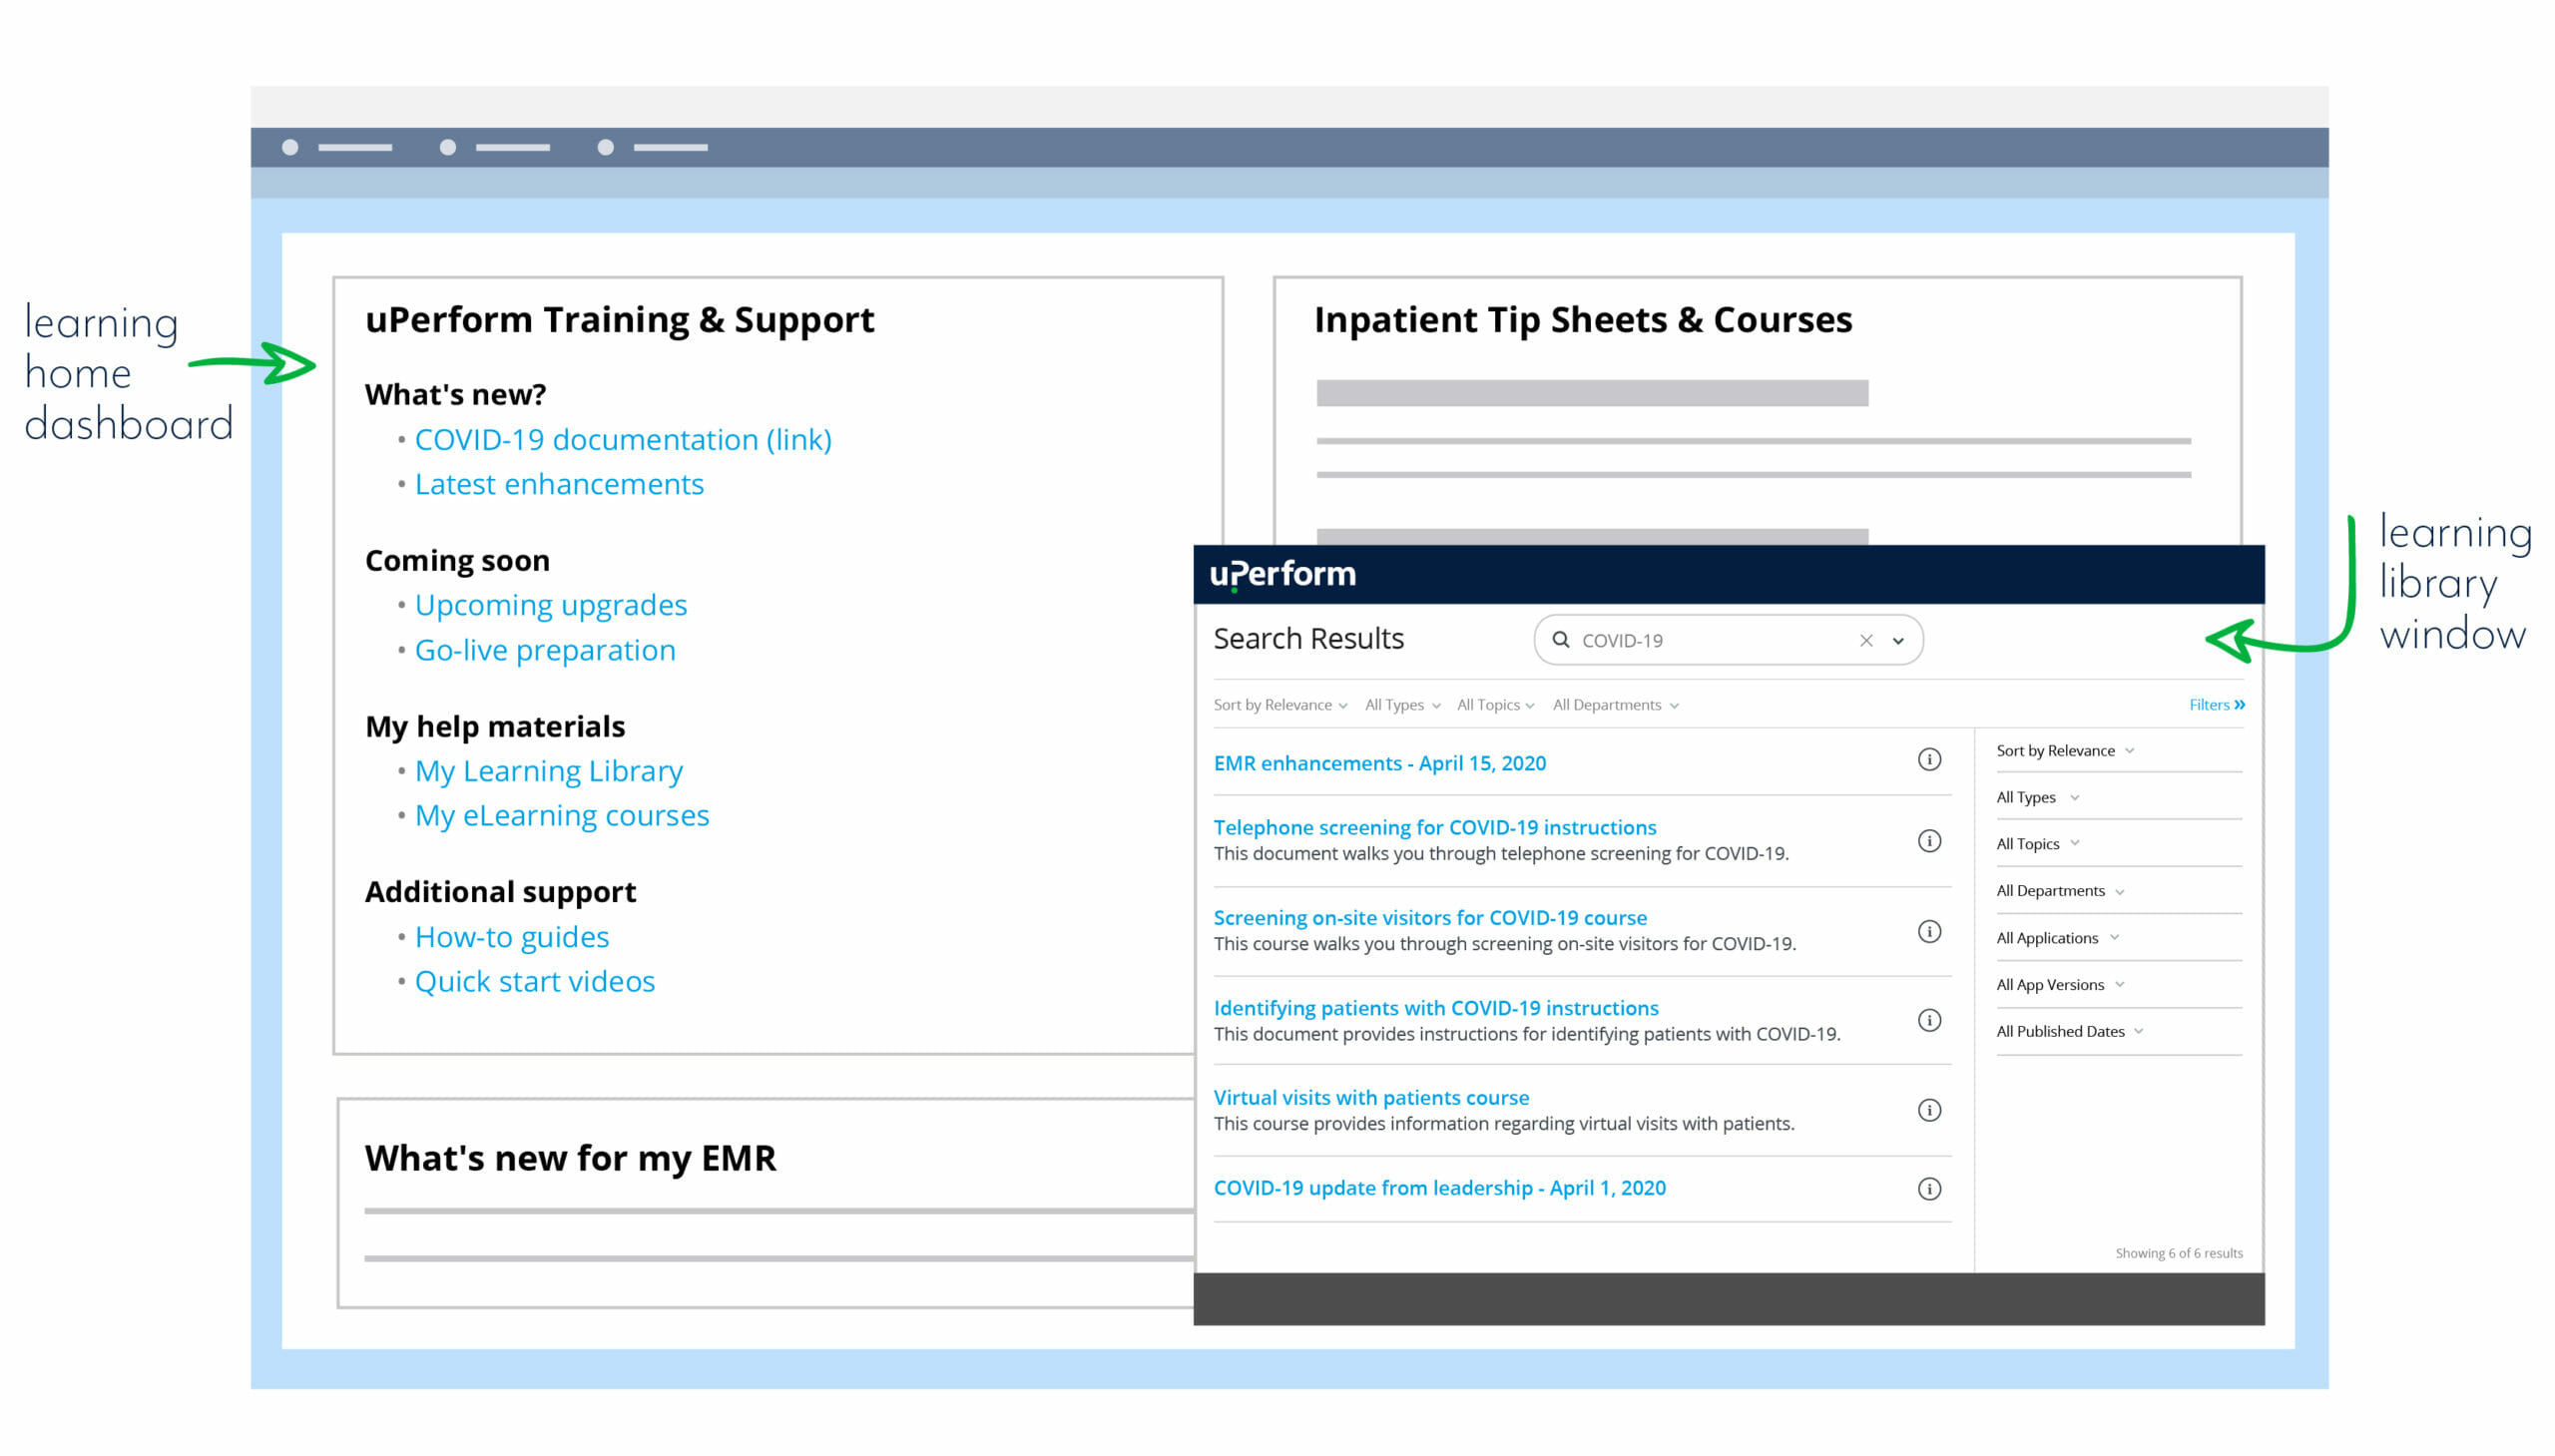
Task: Open All Types dropdown in top filter bar
Action: [x=1402, y=705]
